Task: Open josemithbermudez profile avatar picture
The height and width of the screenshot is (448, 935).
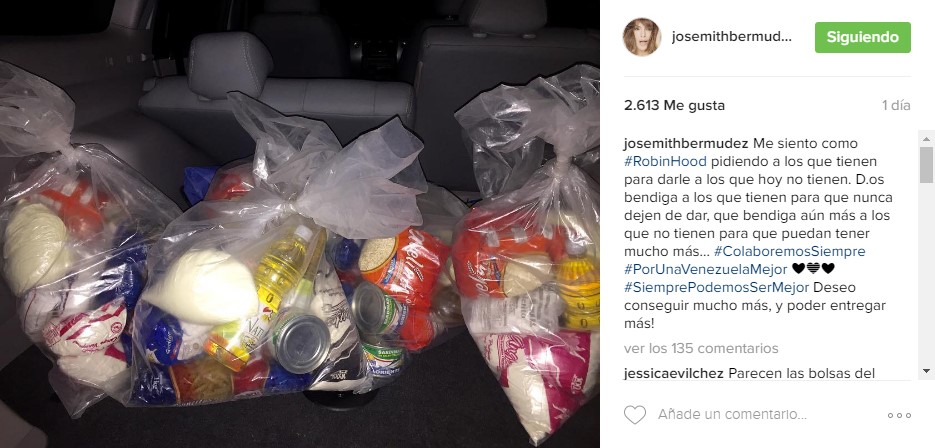Action: tap(642, 37)
